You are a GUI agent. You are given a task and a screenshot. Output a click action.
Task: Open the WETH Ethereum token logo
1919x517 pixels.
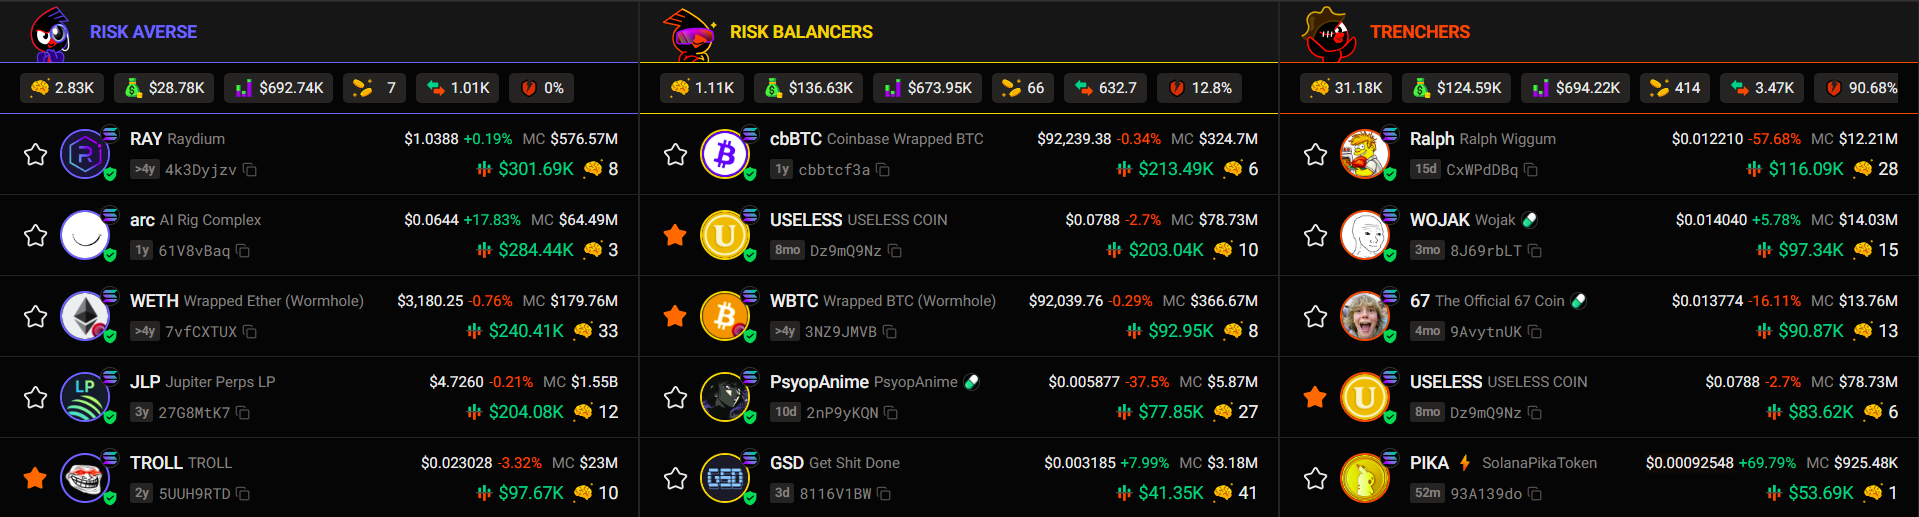click(x=85, y=316)
